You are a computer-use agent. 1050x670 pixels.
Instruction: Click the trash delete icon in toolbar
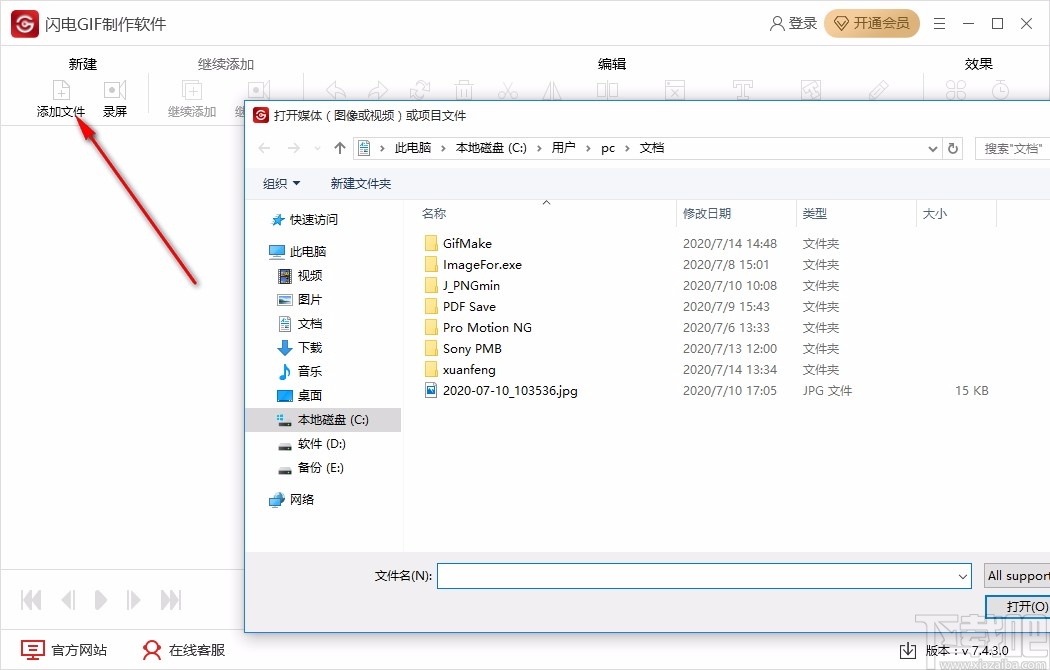[x=463, y=90]
